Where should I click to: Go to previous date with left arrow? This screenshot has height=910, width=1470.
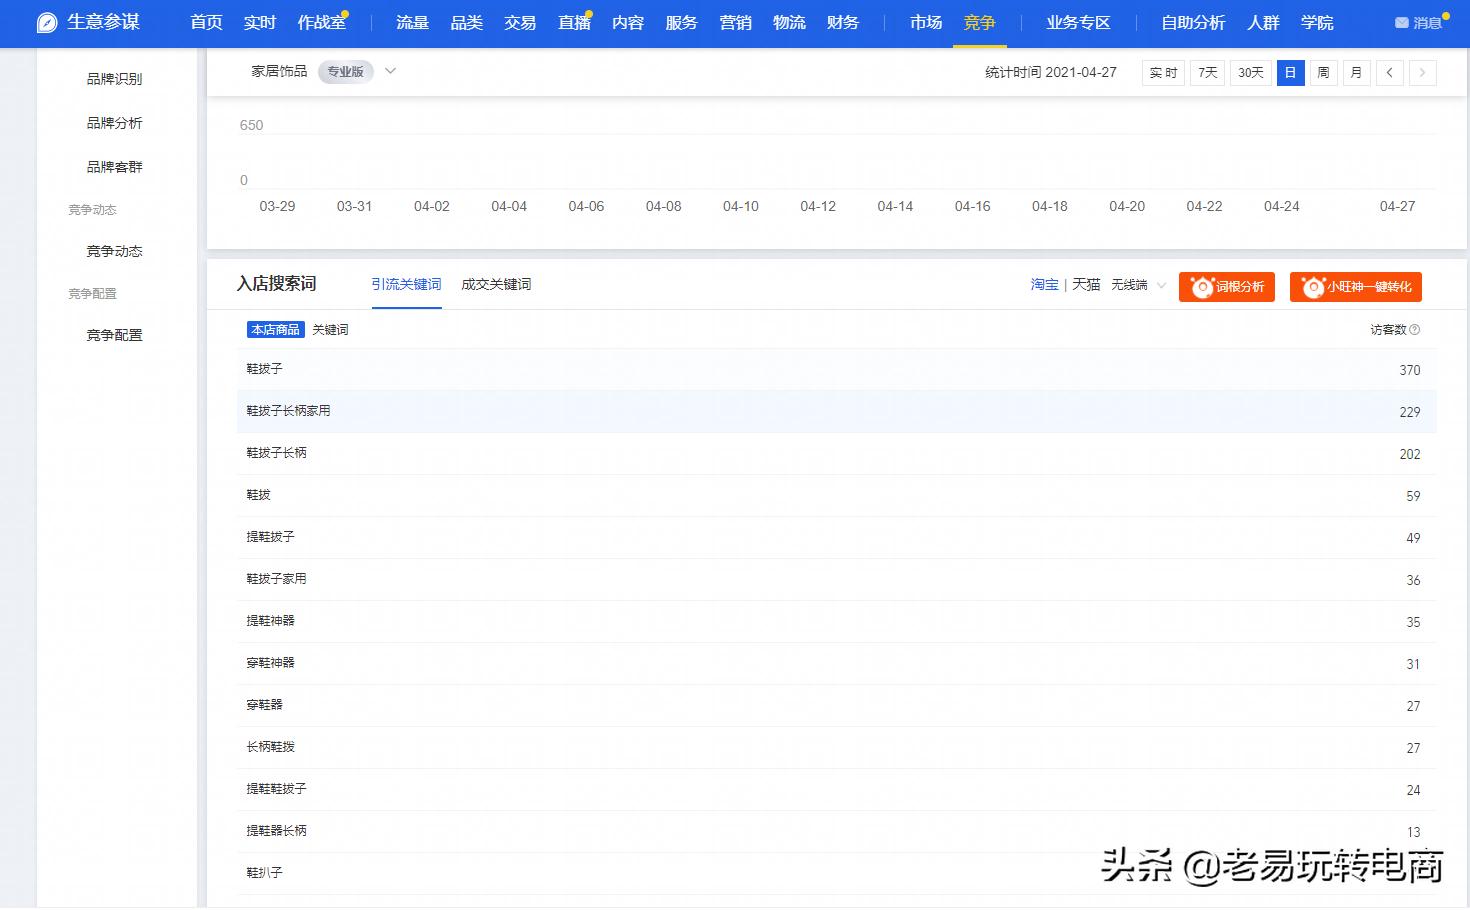coord(1389,72)
